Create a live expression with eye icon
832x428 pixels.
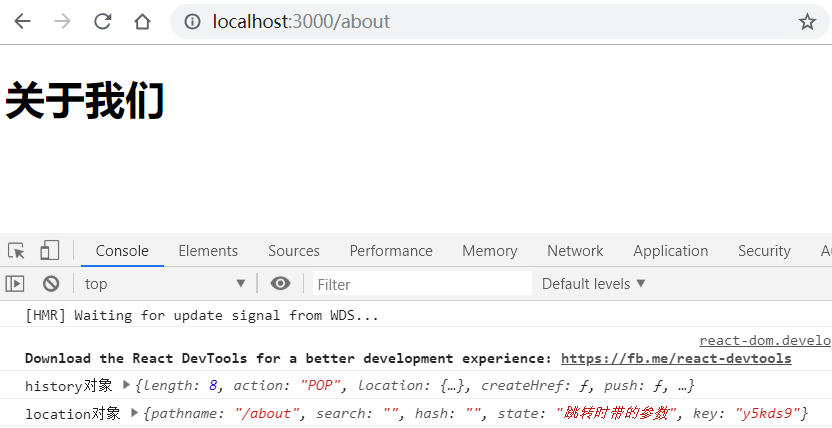point(280,283)
